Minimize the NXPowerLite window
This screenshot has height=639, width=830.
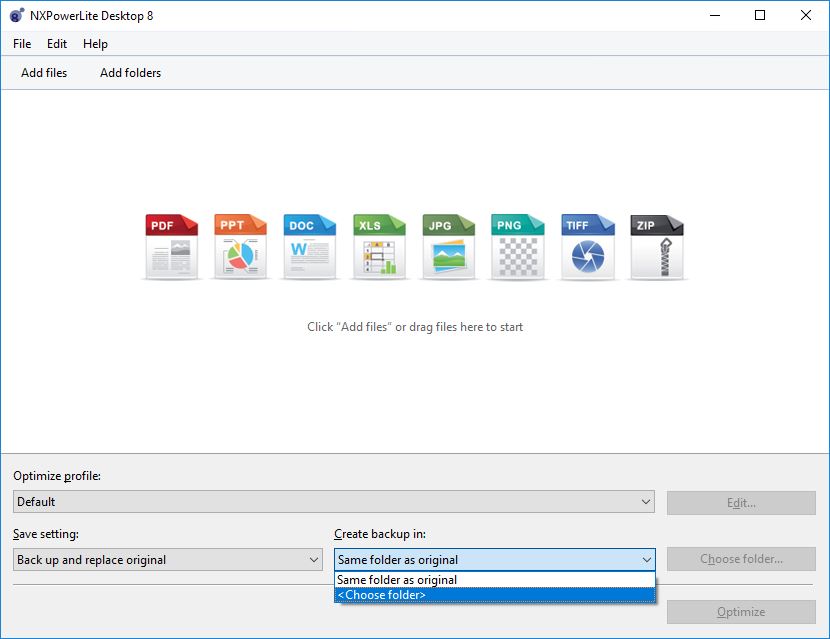tap(715, 15)
